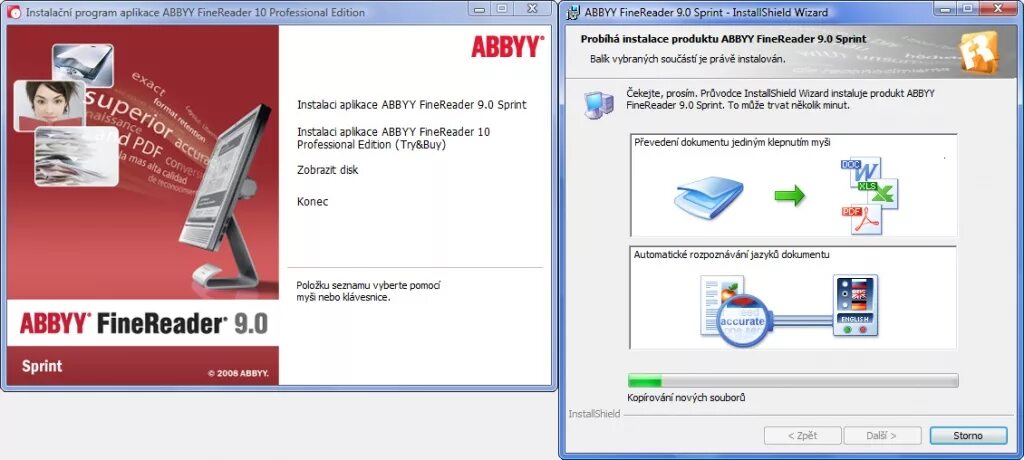Click 'Automatické rozpoznávání jazyků dokumentu' caption
The image size is (1024, 460).
731,254
